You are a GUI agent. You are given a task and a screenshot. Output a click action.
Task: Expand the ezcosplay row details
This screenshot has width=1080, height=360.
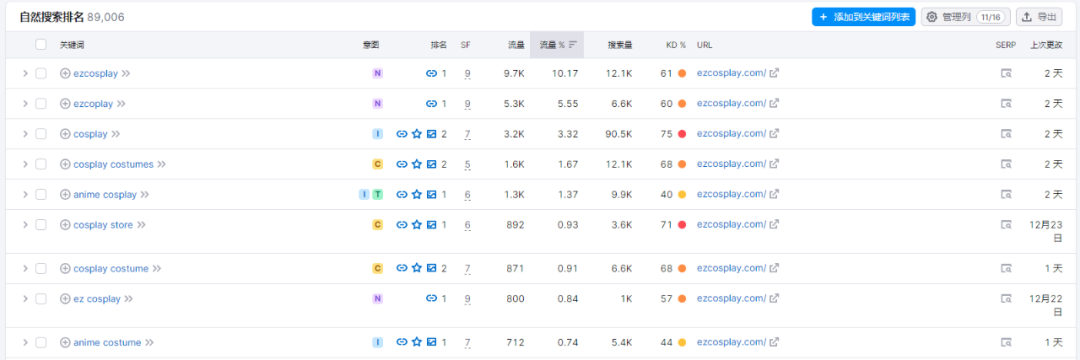pyautogui.click(x=25, y=73)
